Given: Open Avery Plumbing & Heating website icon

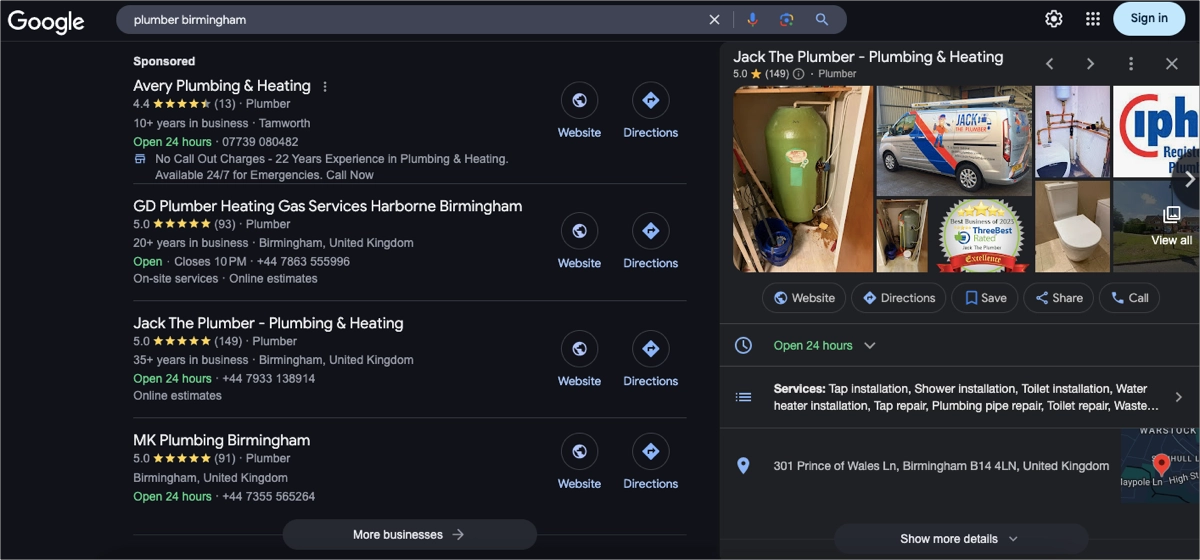Looking at the screenshot, I should [x=579, y=100].
